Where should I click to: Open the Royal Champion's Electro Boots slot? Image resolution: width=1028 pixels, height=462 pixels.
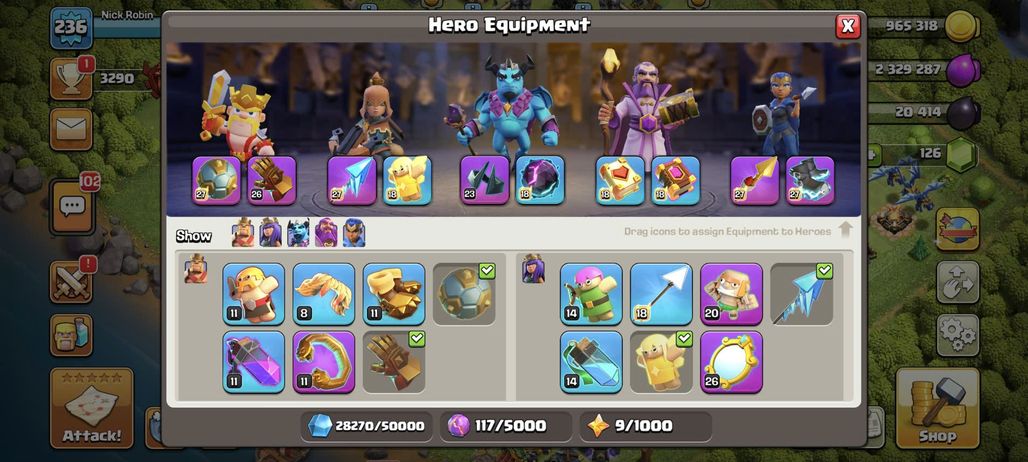810,180
